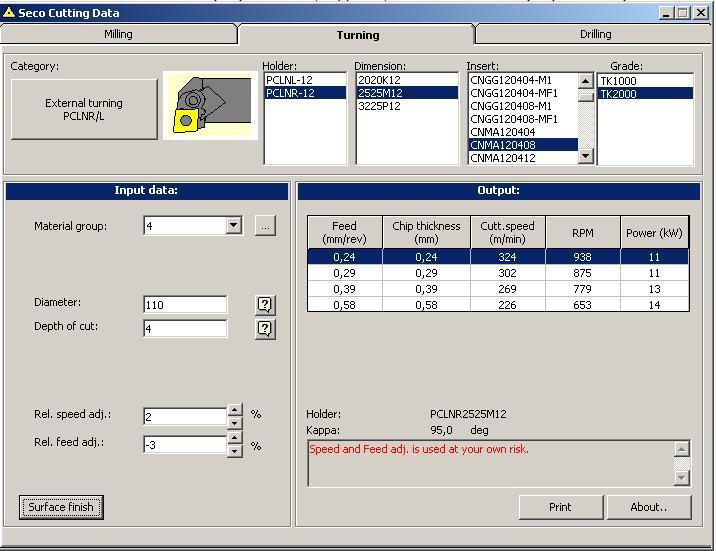Click RPM value 938
This screenshot has width=716, height=551.
pos(583,257)
